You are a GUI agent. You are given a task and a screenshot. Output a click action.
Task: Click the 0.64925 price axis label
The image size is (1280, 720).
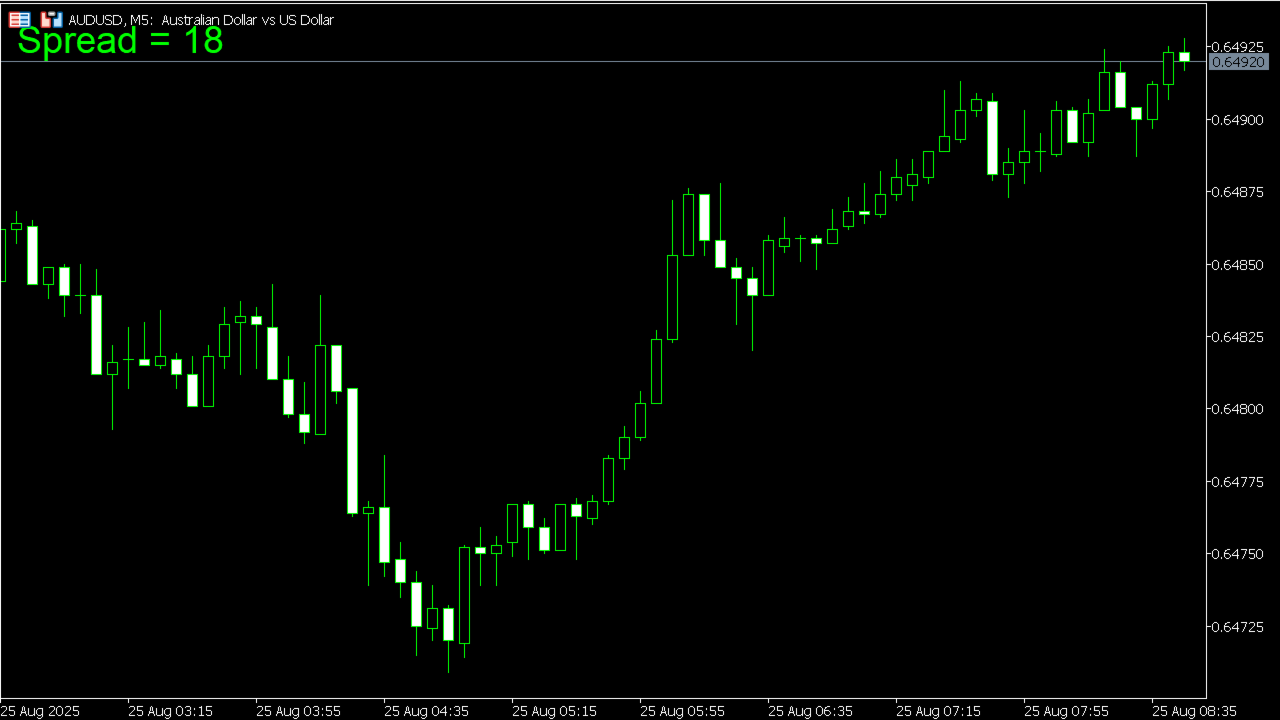tap(1238, 47)
